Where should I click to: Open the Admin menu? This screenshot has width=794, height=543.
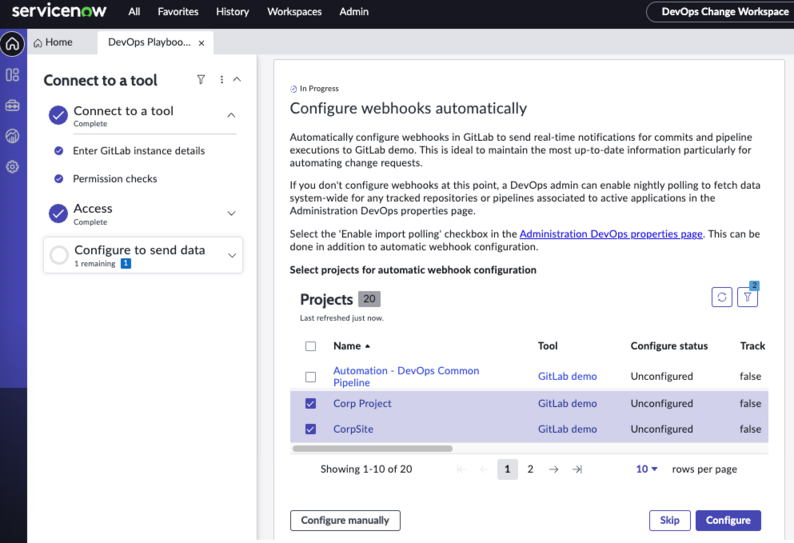point(354,11)
